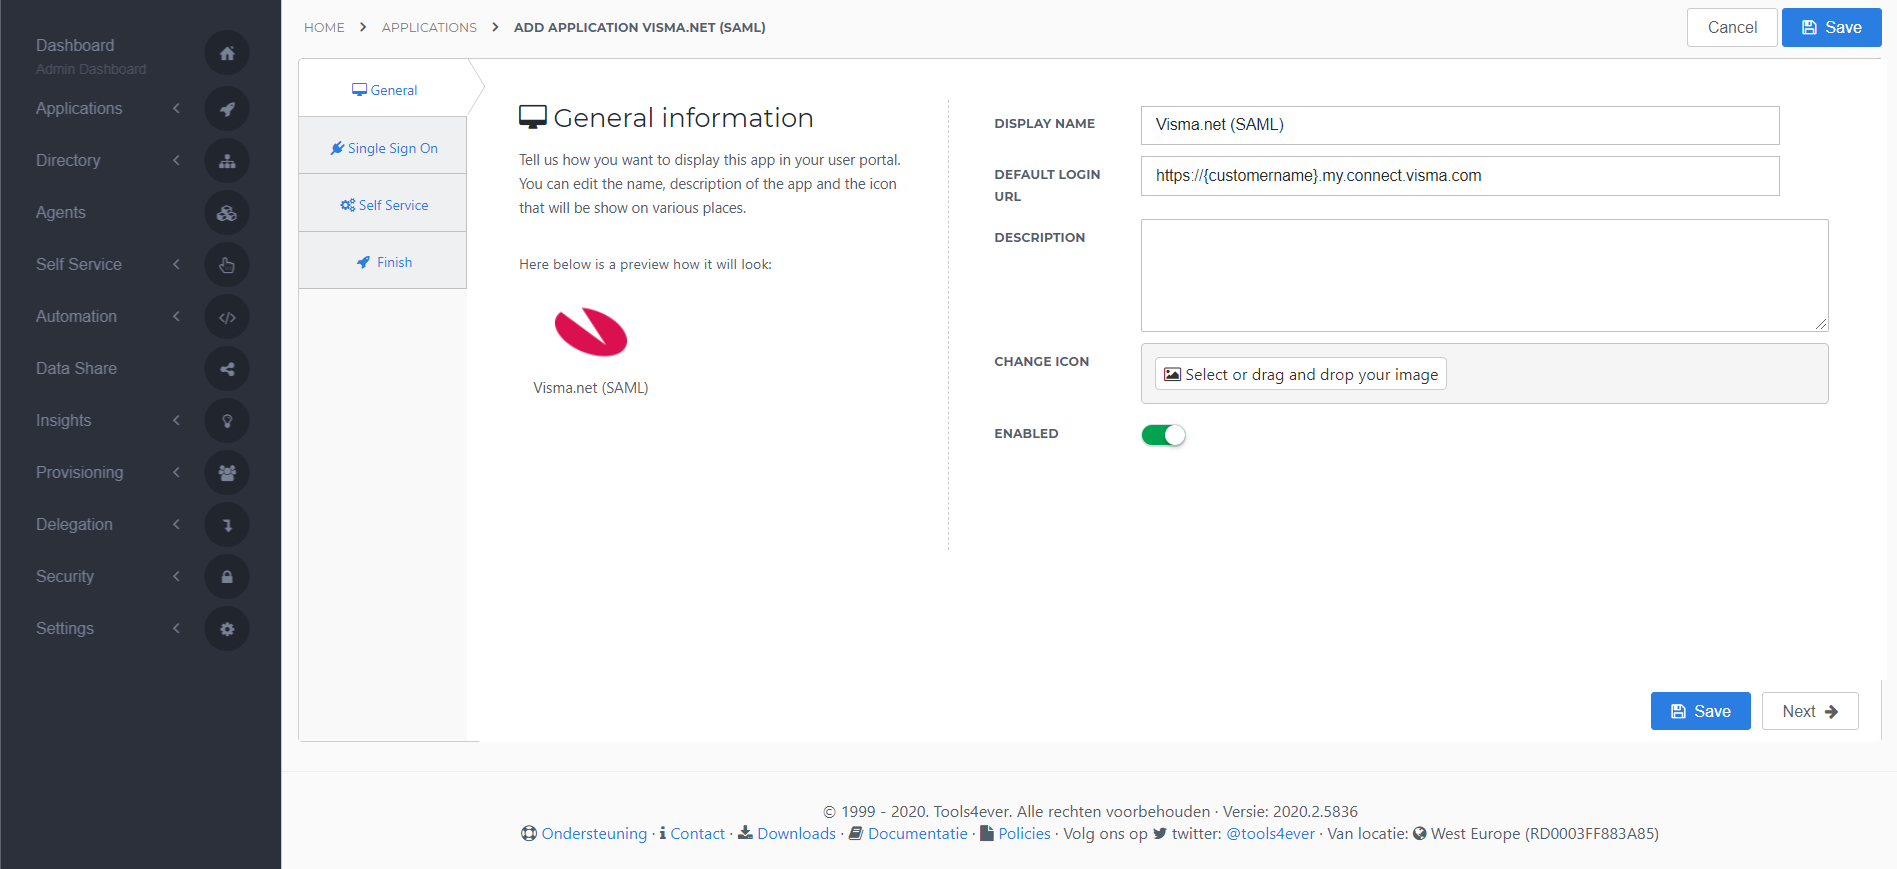Expand the Automation menu chevron
This screenshot has width=1897, height=869.
176,316
